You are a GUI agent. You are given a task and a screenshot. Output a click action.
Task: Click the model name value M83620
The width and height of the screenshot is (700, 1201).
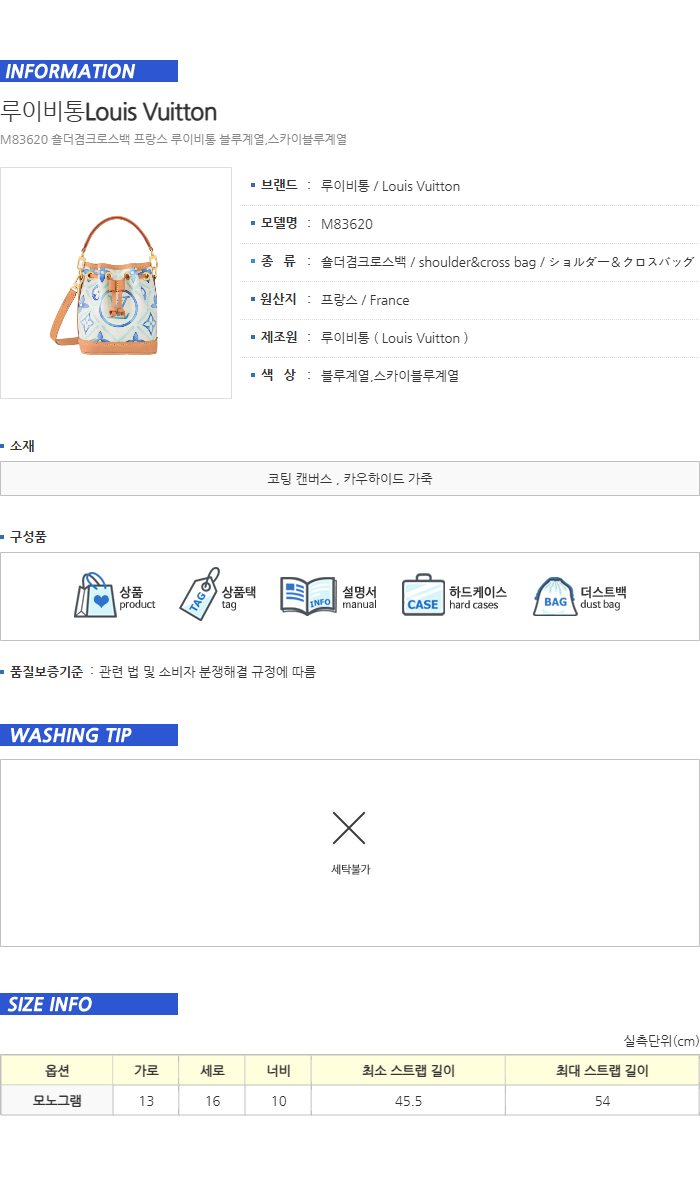click(x=347, y=224)
